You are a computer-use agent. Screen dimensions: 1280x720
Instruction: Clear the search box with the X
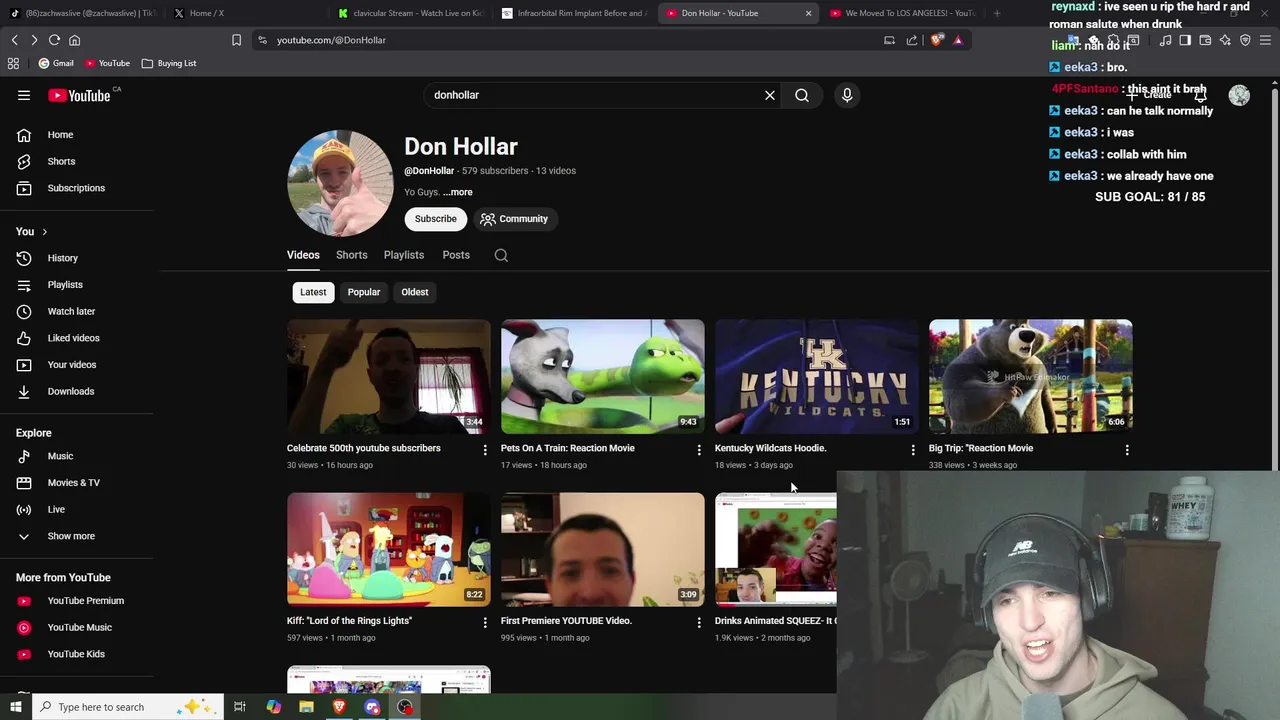[770, 95]
